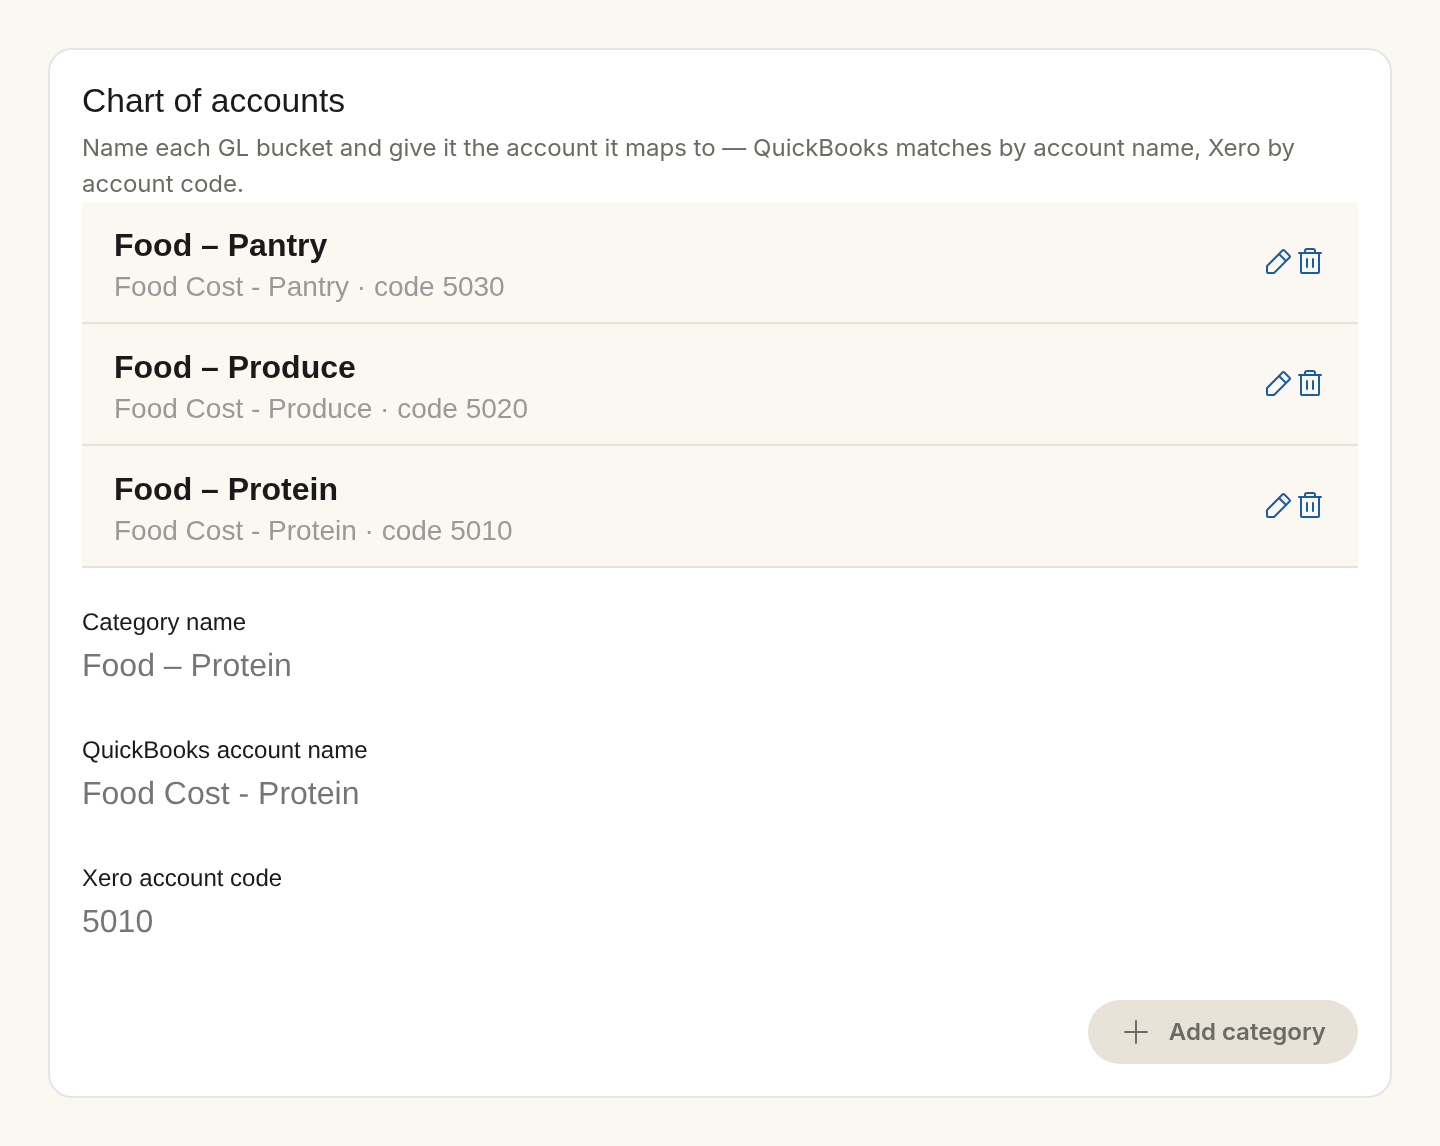1440x1146 pixels.
Task: Click the Chart of accounts heading
Action: pyautogui.click(x=213, y=101)
